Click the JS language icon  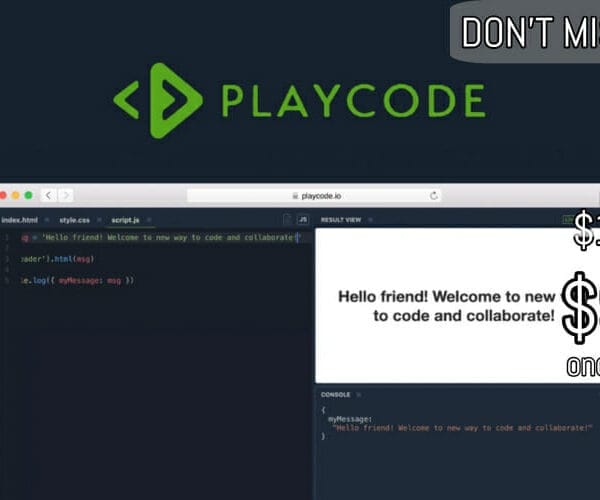coord(303,220)
